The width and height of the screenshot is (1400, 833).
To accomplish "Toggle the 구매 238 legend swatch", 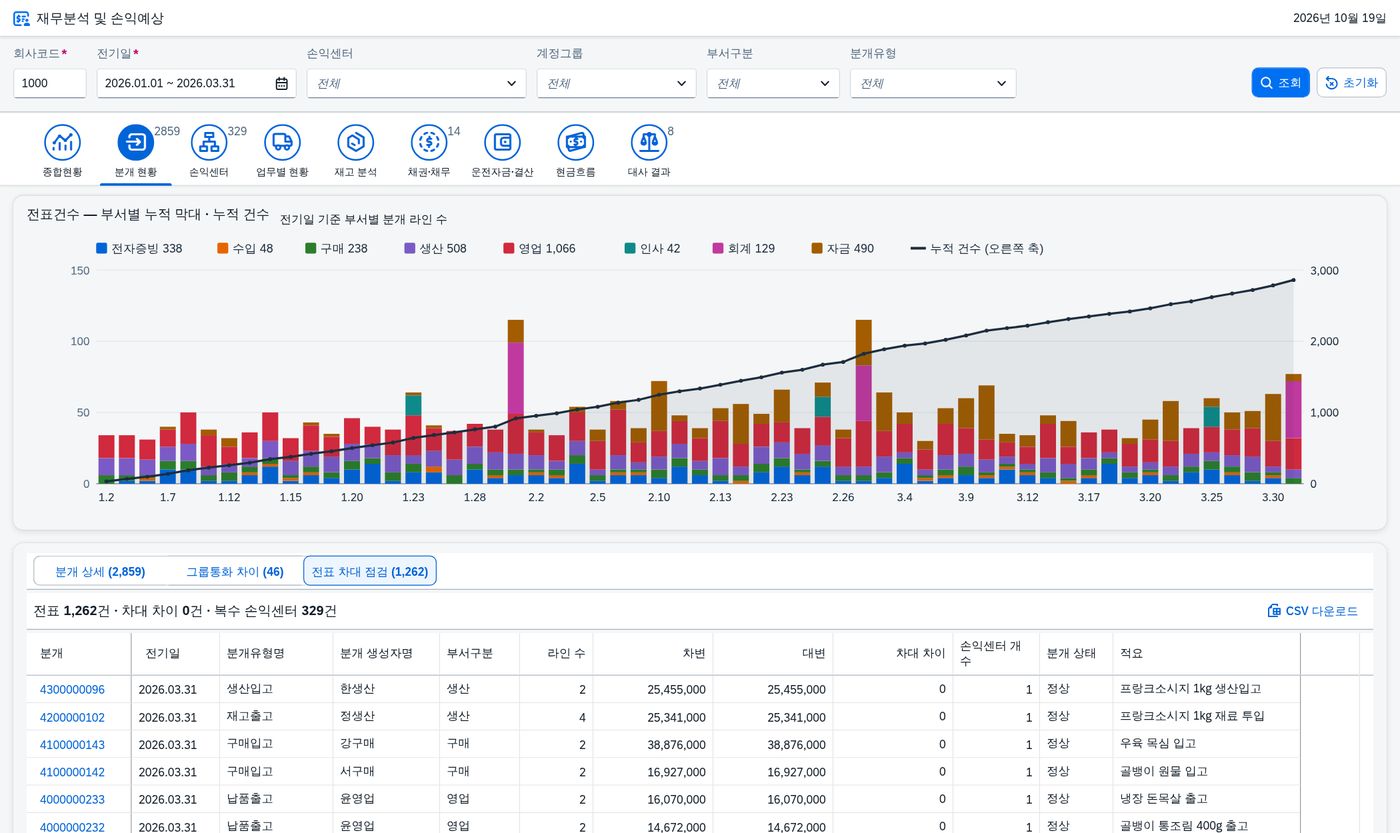I will click(x=310, y=248).
